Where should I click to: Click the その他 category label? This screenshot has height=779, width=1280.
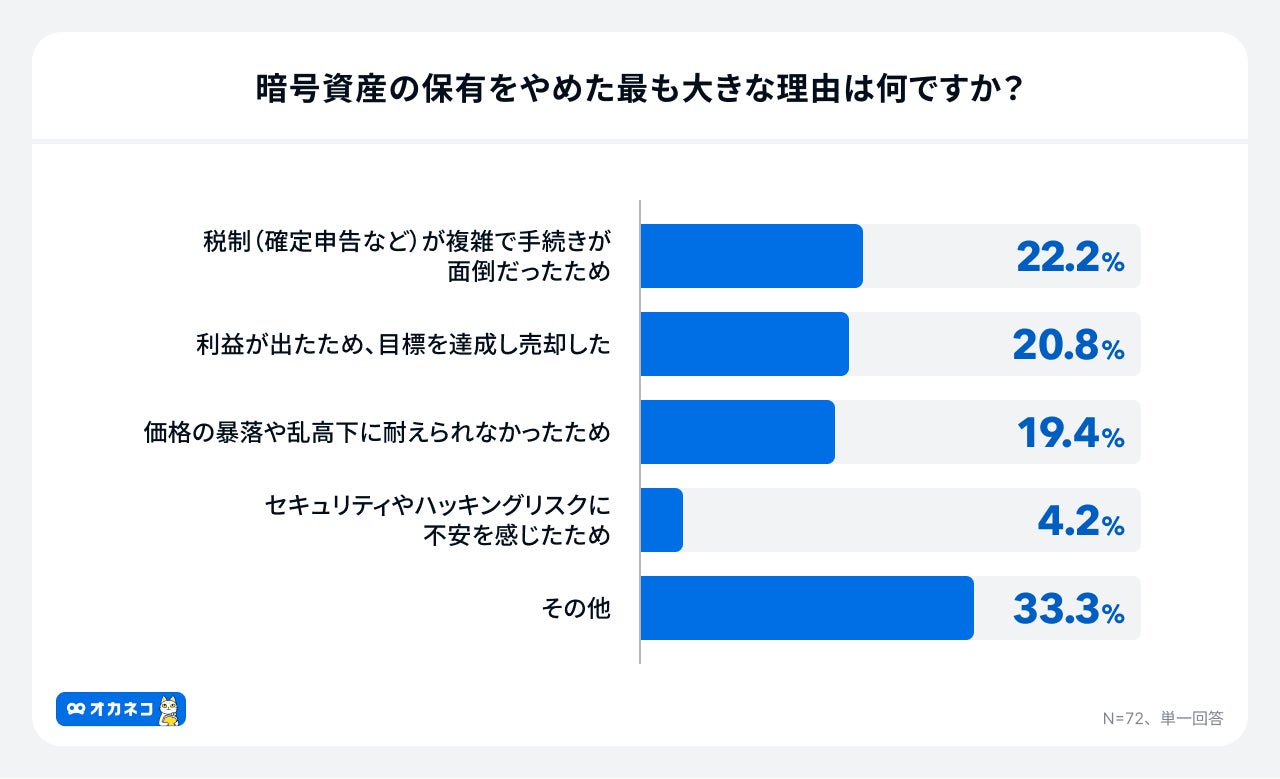point(575,608)
